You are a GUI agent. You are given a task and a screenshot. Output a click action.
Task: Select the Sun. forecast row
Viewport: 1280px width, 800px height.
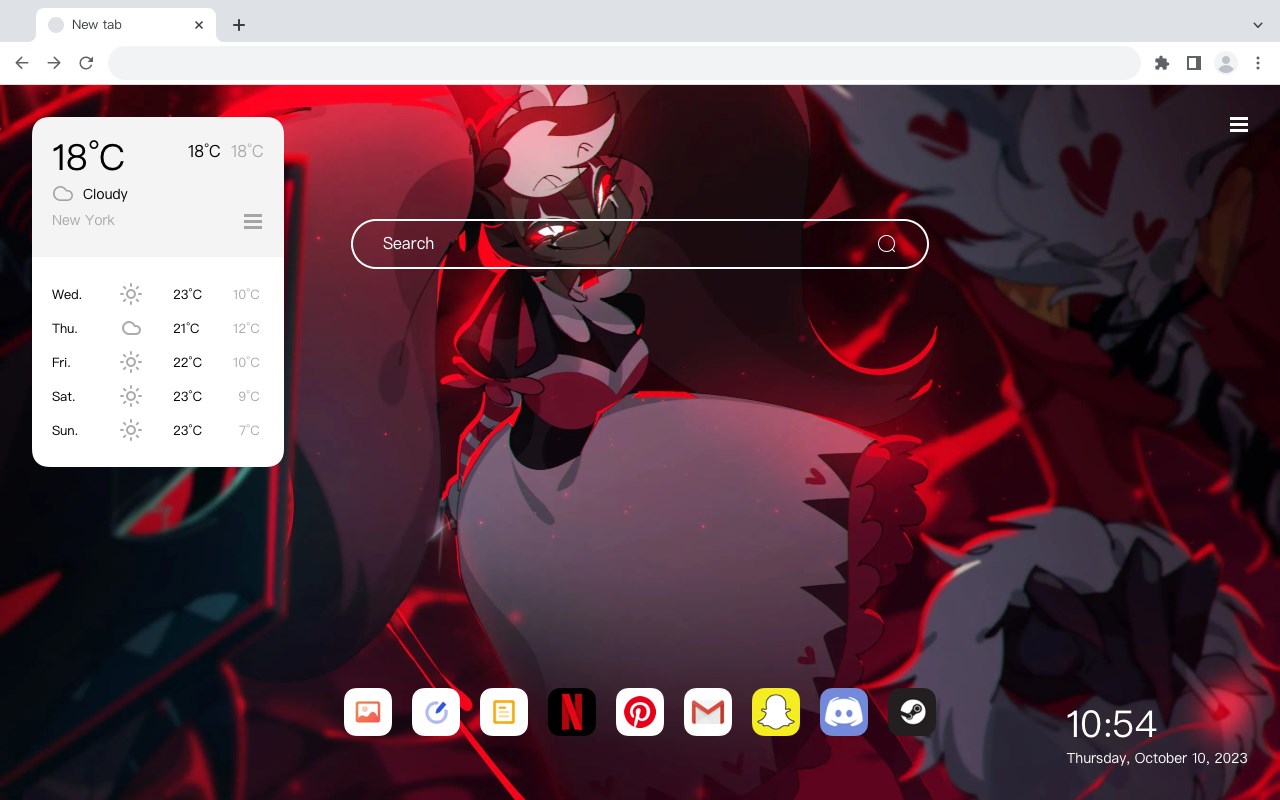click(x=157, y=430)
